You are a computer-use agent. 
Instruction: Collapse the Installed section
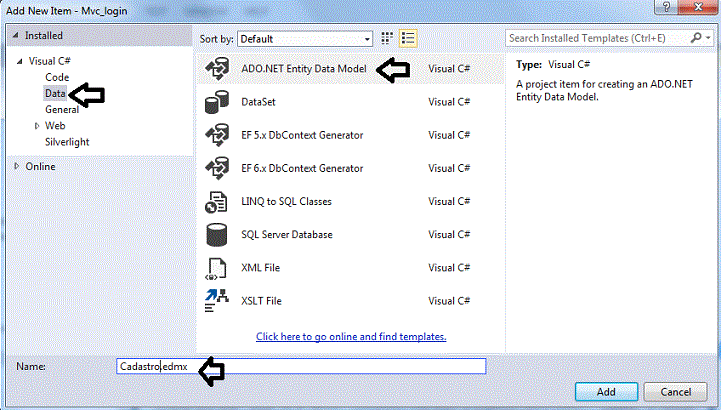click(x=16, y=35)
